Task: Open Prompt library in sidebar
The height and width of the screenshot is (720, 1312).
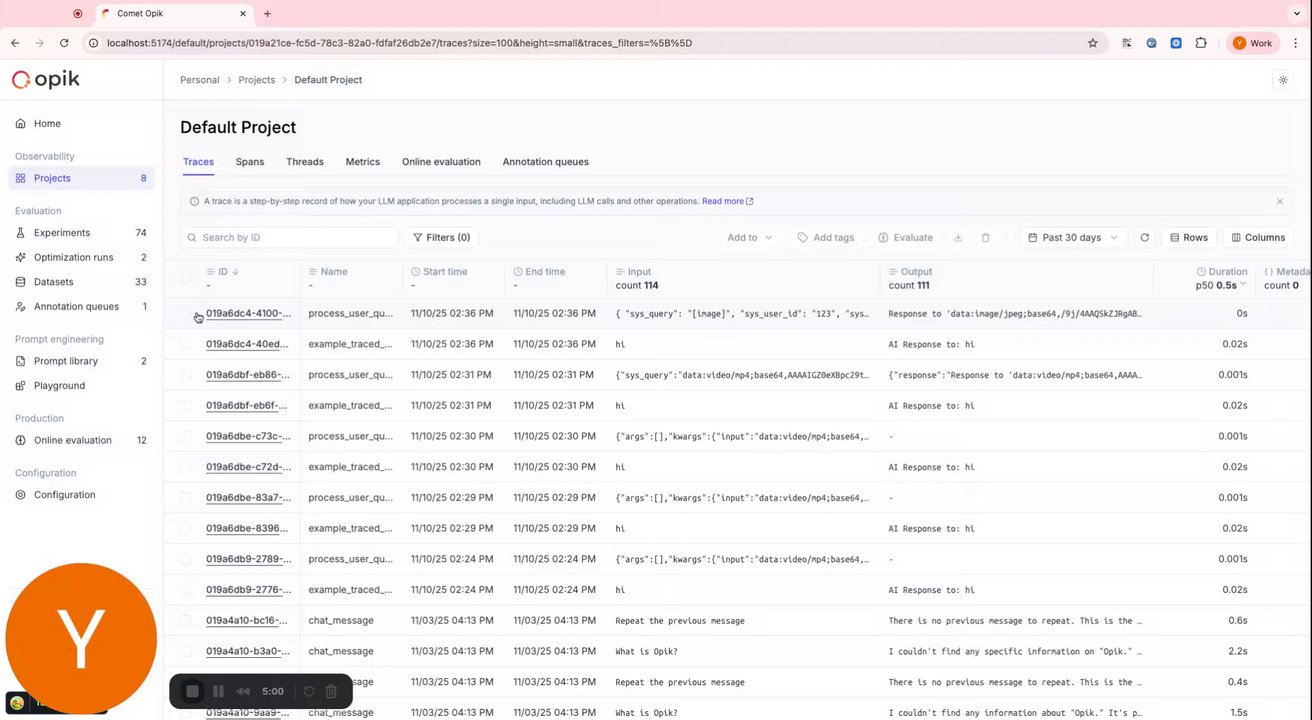Action: [81, 361]
